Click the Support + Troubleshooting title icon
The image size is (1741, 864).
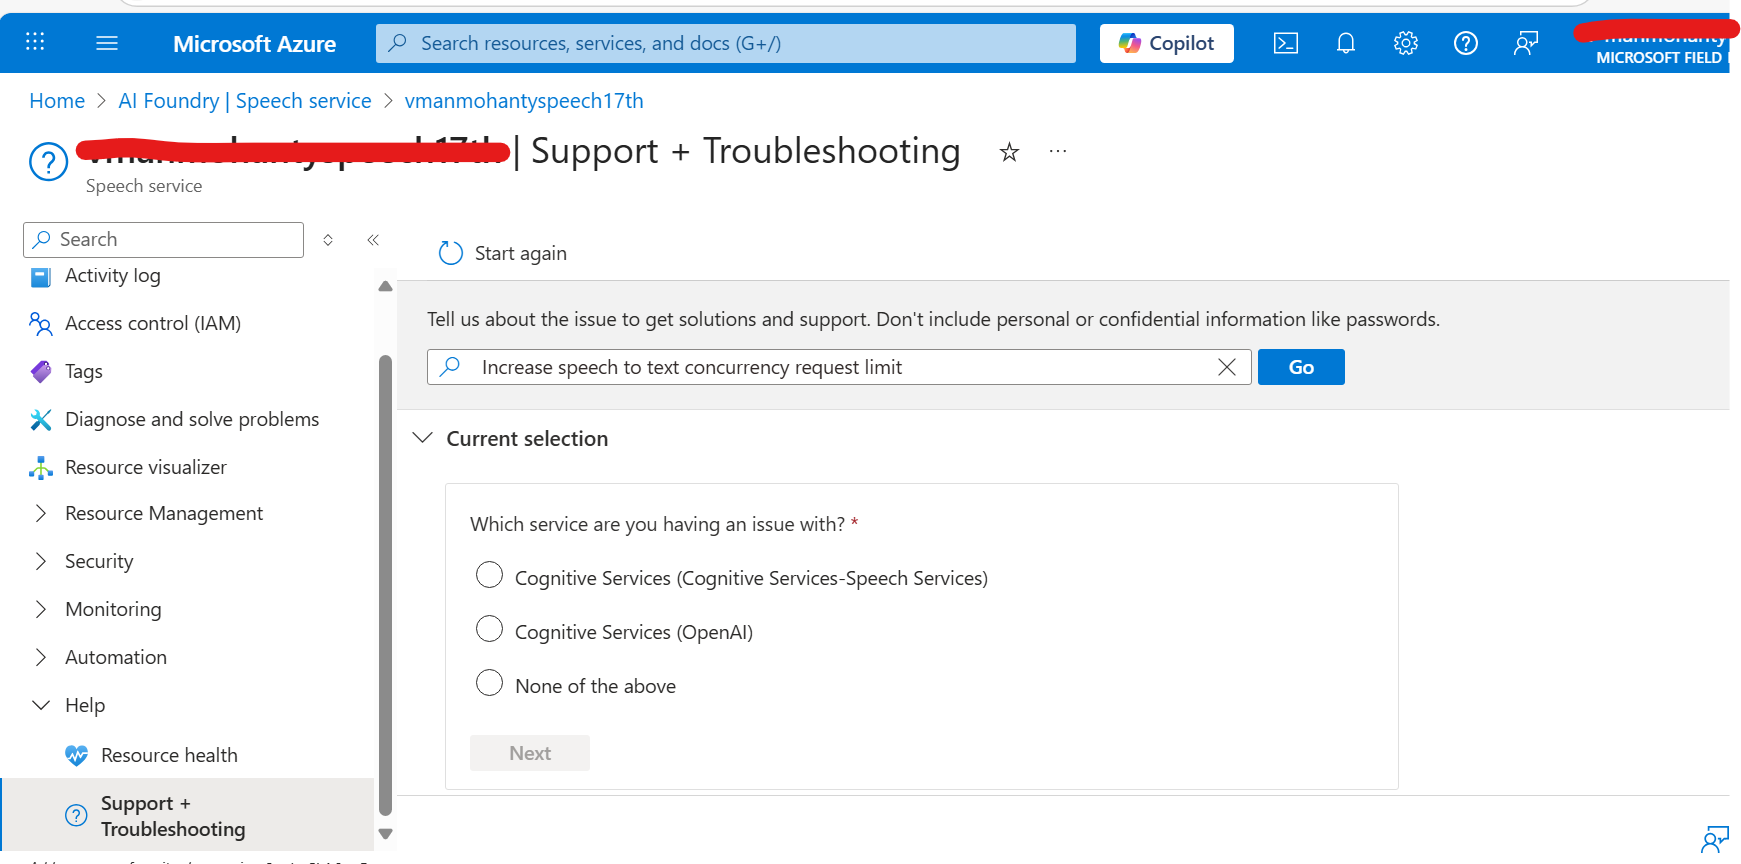pyautogui.click(x=48, y=161)
